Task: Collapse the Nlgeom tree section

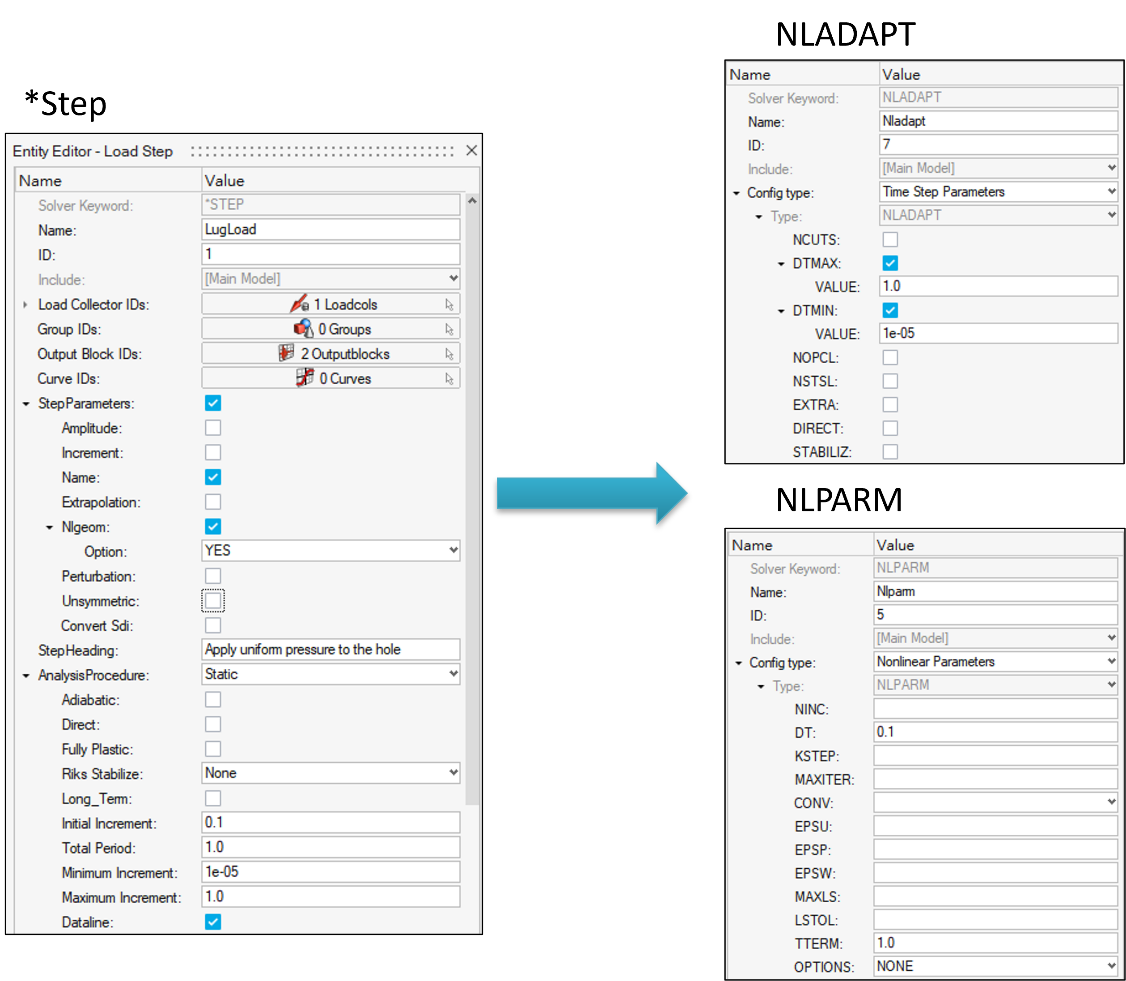Action: click(x=49, y=527)
